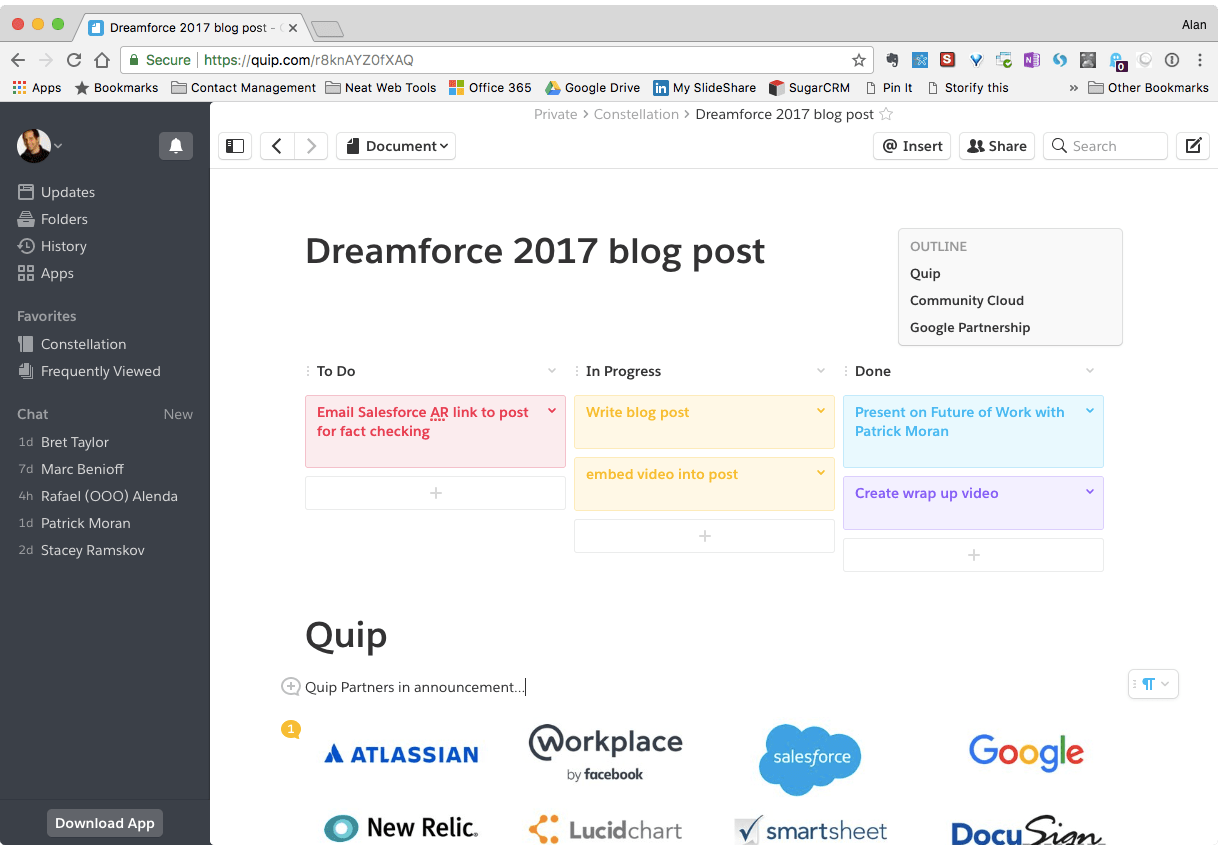Open the Folders section in sidebar
1218x845 pixels.
point(63,218)
